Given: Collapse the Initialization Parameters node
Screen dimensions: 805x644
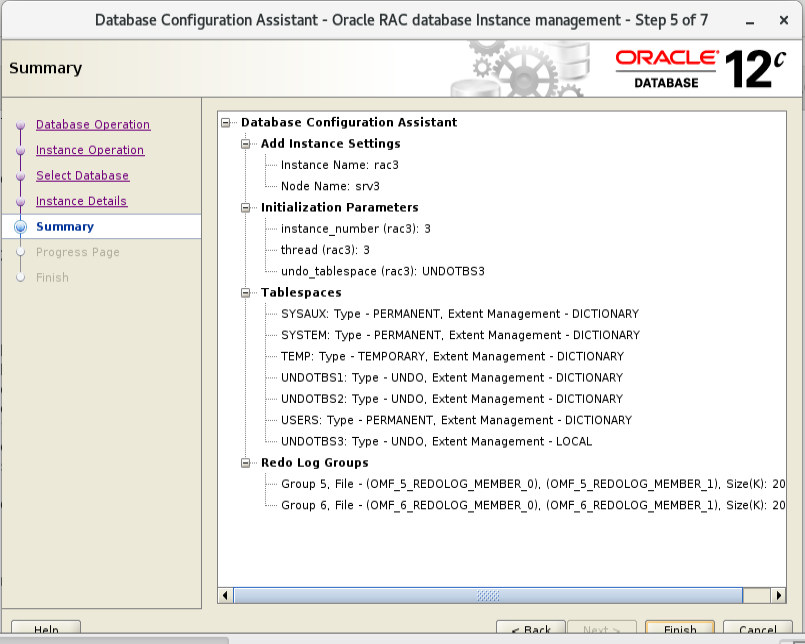Looking at the screenshot, I should point(245,207).
